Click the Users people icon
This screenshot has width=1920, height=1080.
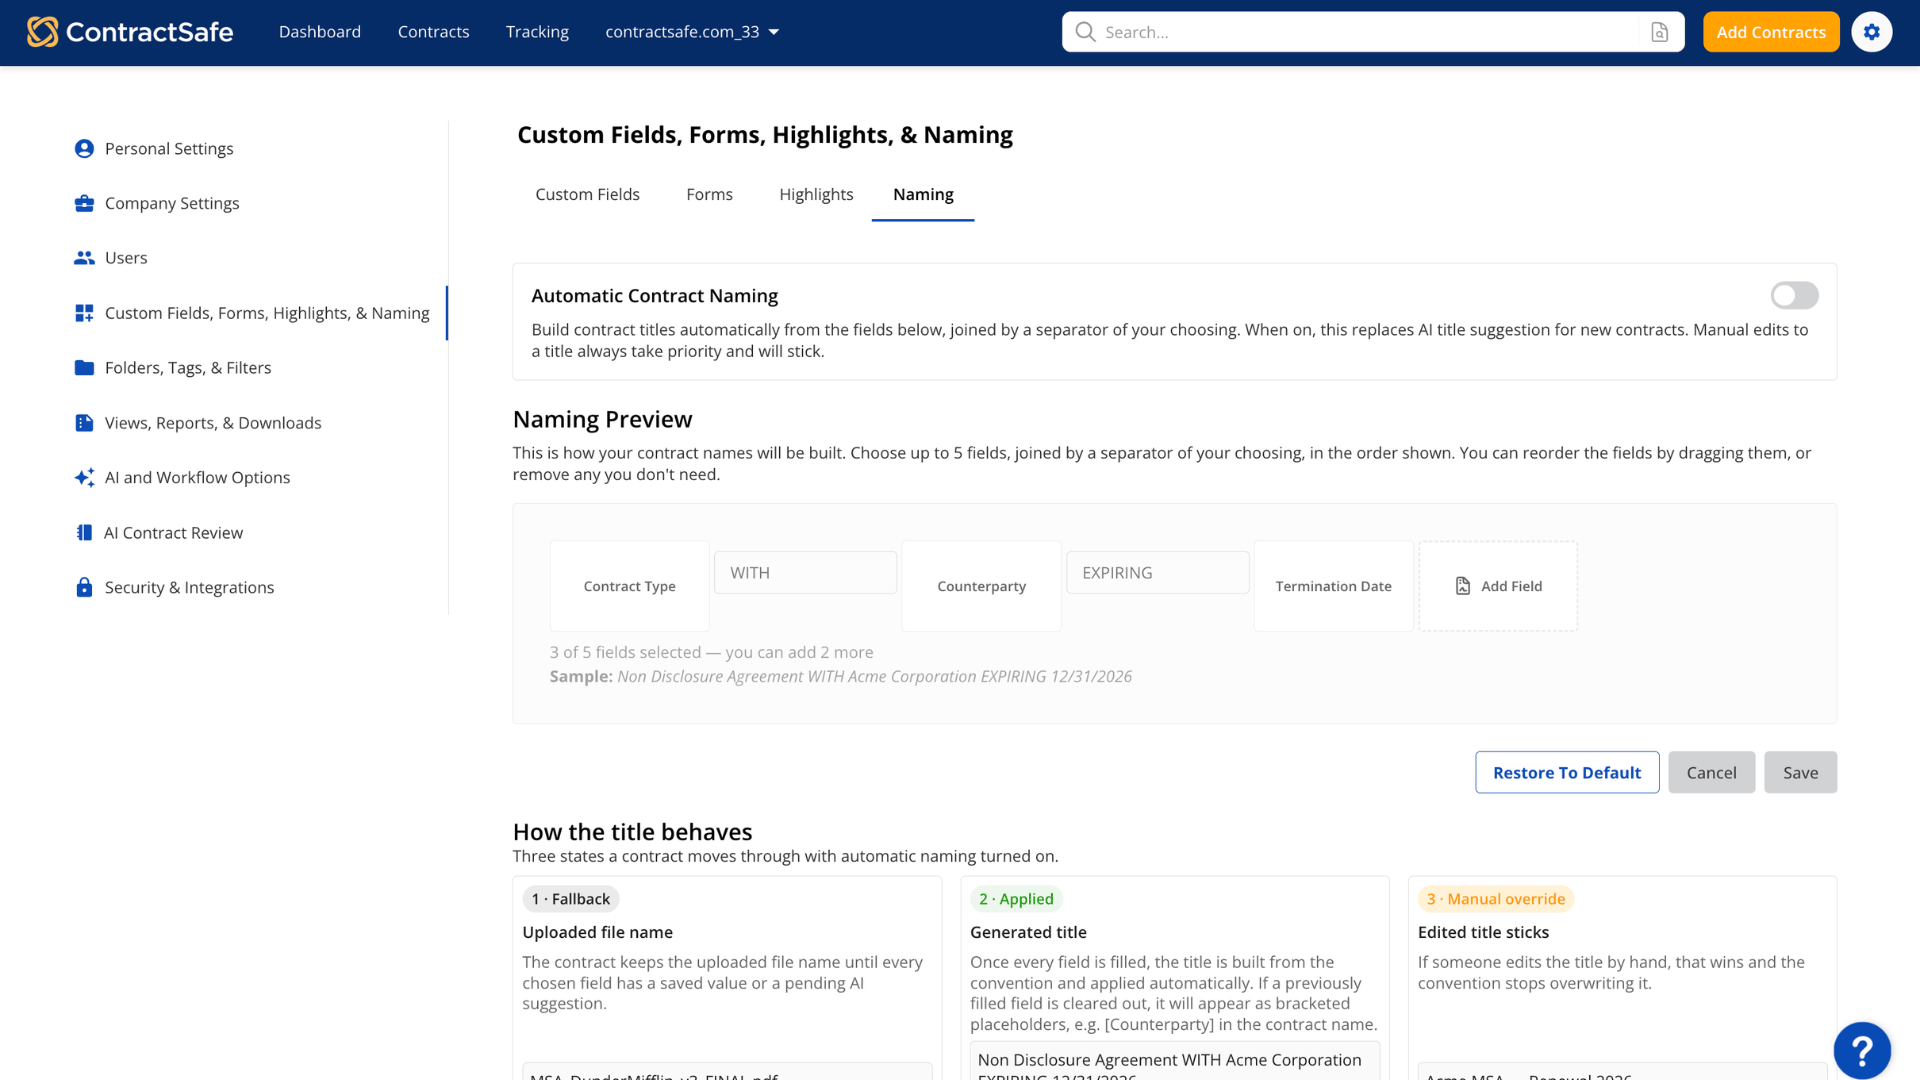(84, 258)
